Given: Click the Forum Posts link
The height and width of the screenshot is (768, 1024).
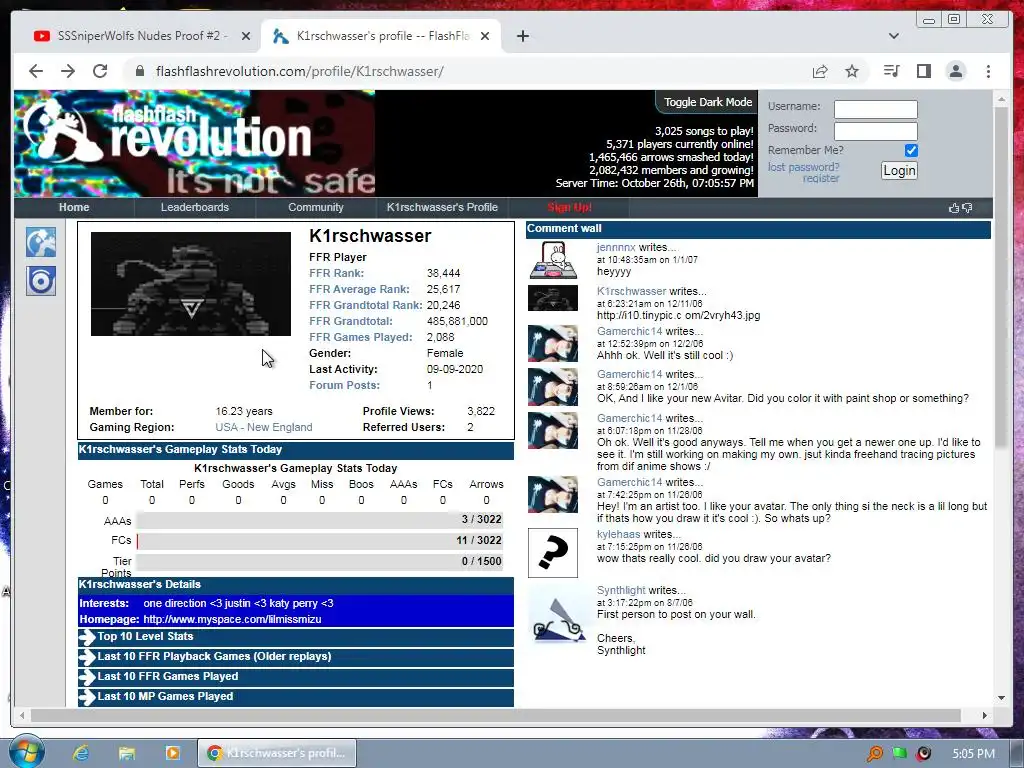Looking at the screenshot, I should [x=344, y=385].
